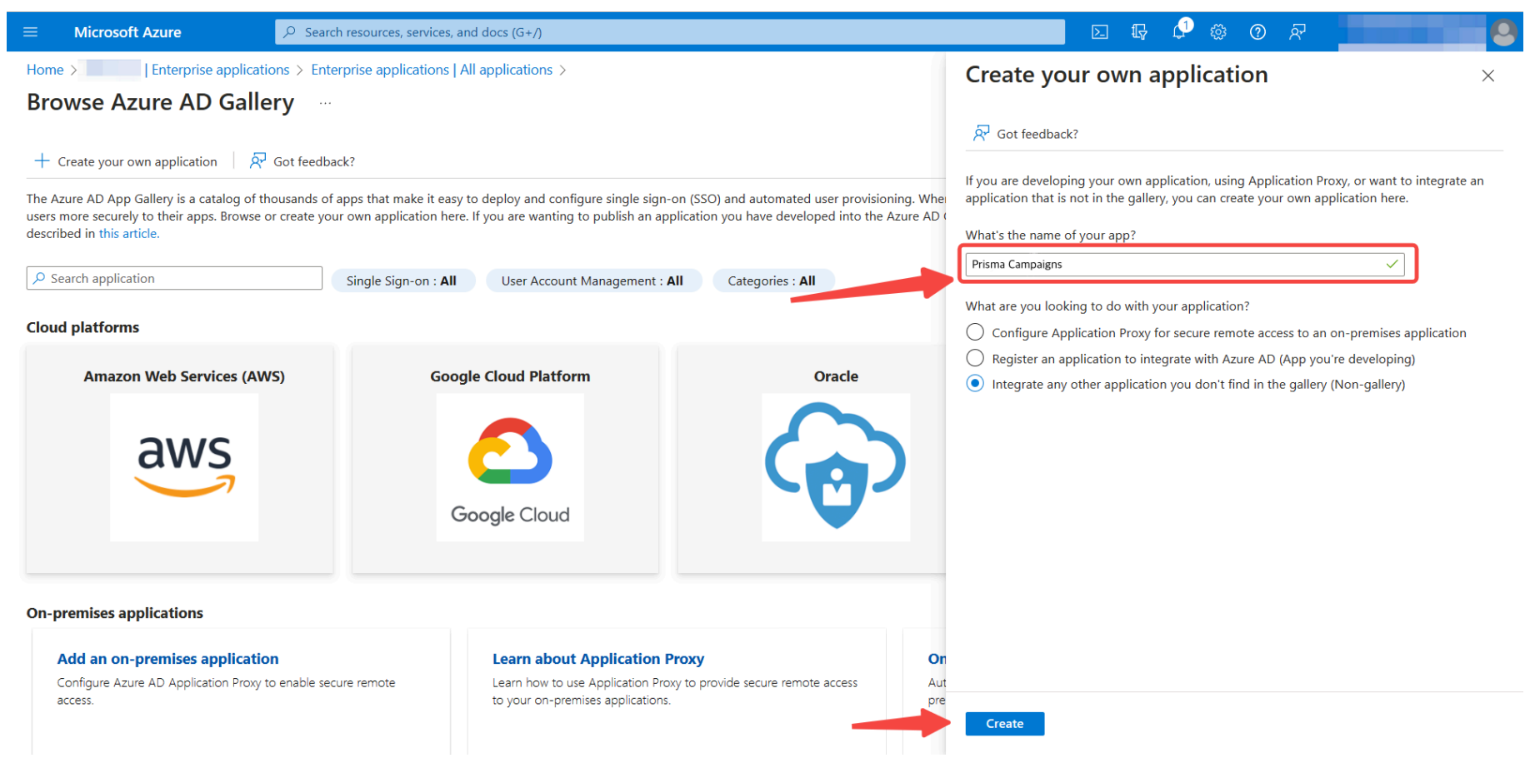This screenshot has height=763, width=1532.
Task: Click the ellipsis next to Browse Azure AD Gallery
Action: [x=325, y=103]
